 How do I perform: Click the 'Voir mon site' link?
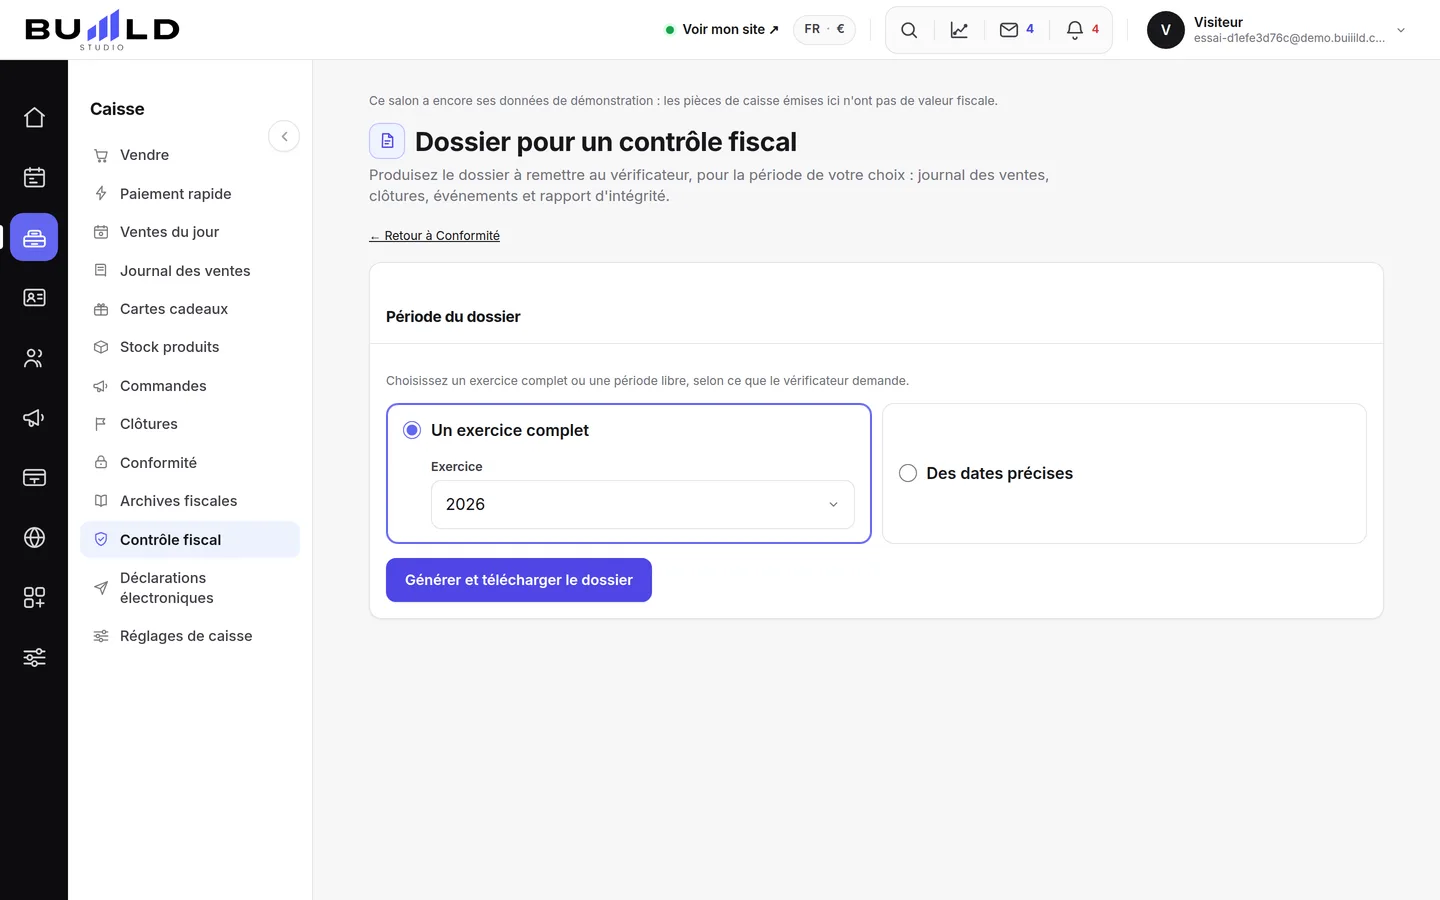point(722,30)
